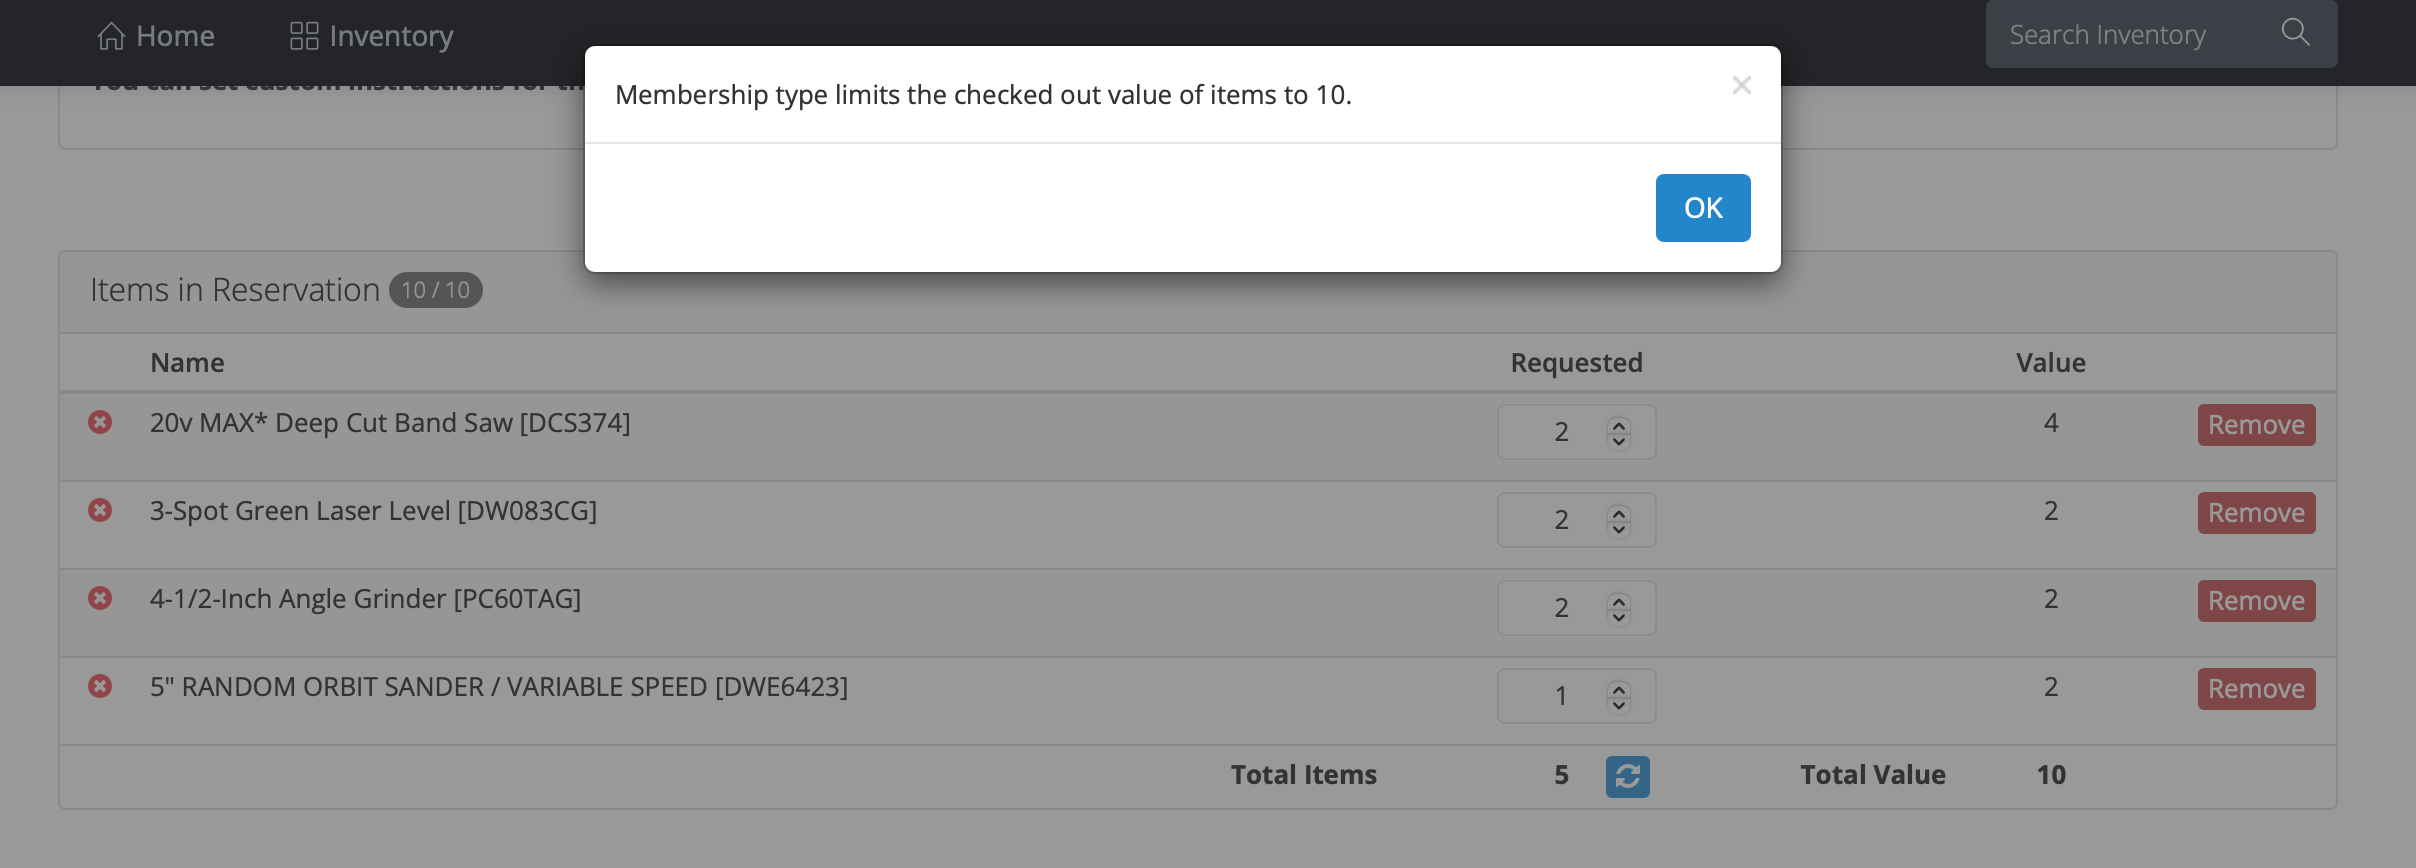Viewport: 2416px width, 868px height.
Task: Confirm the dialog with OK
Action: pos(1703,208)
